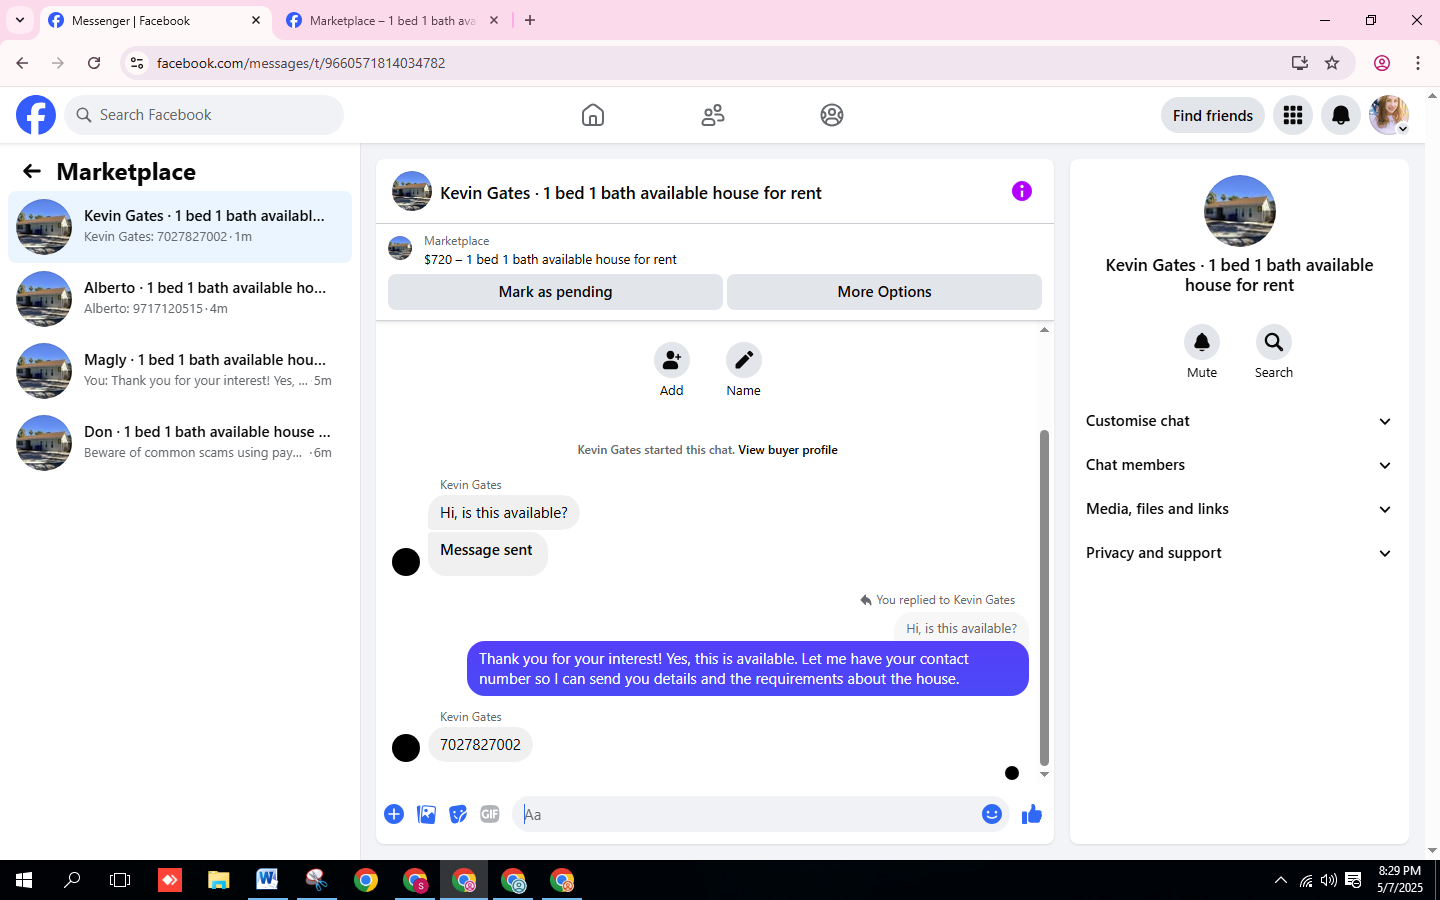Open File Explorer from the taskbar

tap(218, 880)
